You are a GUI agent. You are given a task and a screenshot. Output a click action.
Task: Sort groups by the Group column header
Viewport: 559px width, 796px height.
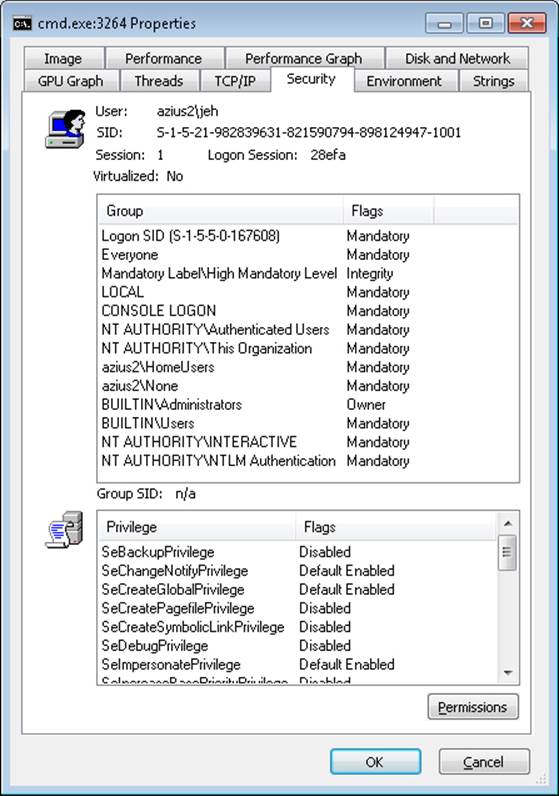click(219, 211)
